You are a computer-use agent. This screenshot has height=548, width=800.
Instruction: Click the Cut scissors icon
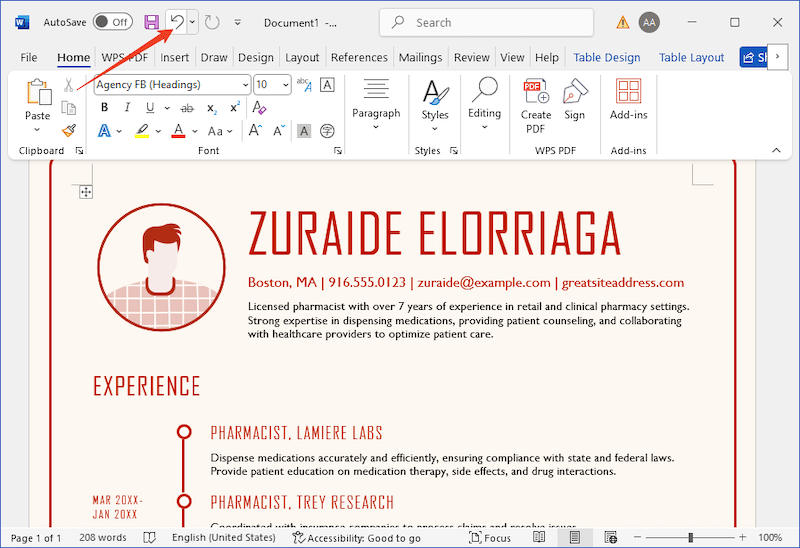tap(68, 85)
